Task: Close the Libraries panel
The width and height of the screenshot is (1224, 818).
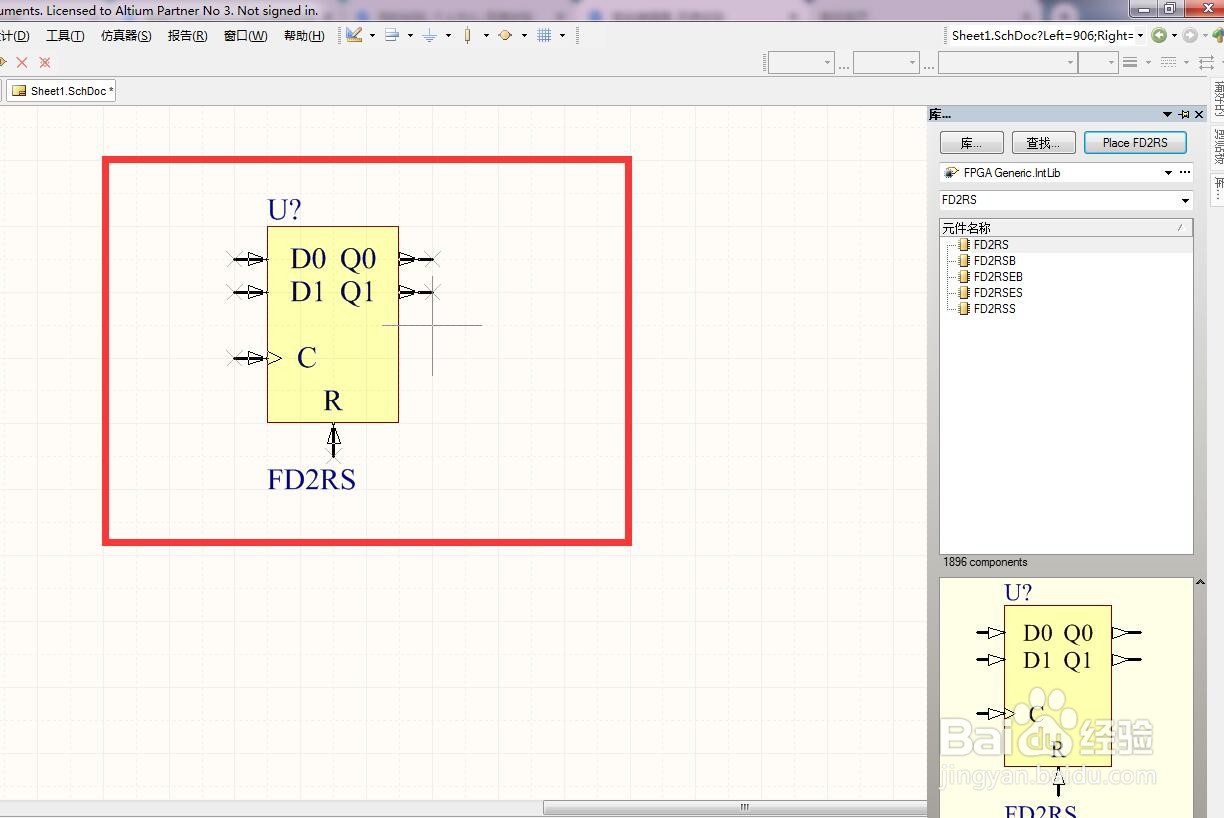Action: pyautogui.click(x=1200, y=115)
